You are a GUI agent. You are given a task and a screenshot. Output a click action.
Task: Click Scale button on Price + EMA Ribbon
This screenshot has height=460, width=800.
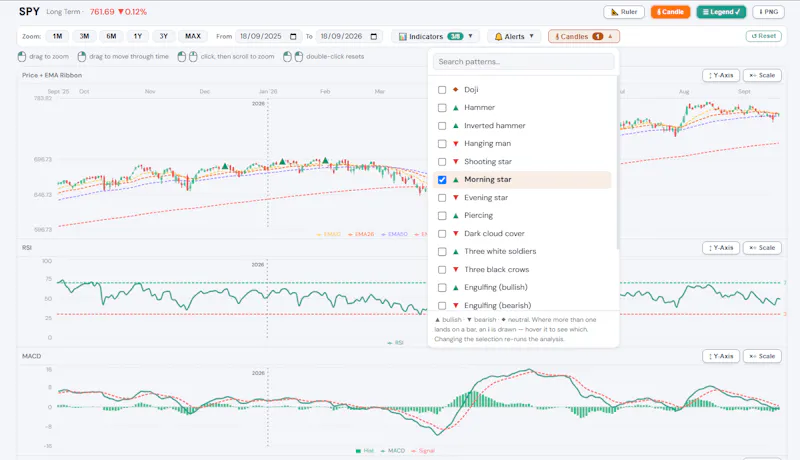[x=762, y=75]
